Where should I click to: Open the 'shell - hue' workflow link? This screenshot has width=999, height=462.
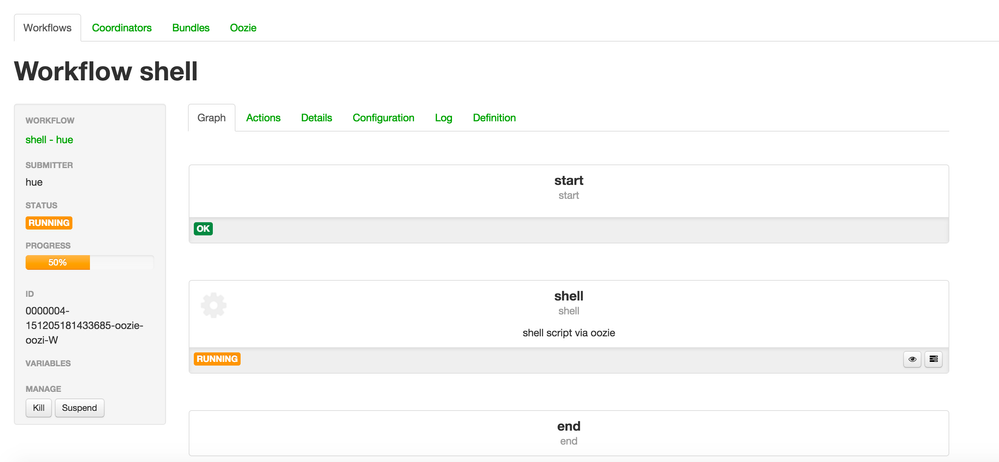(49, 140)
